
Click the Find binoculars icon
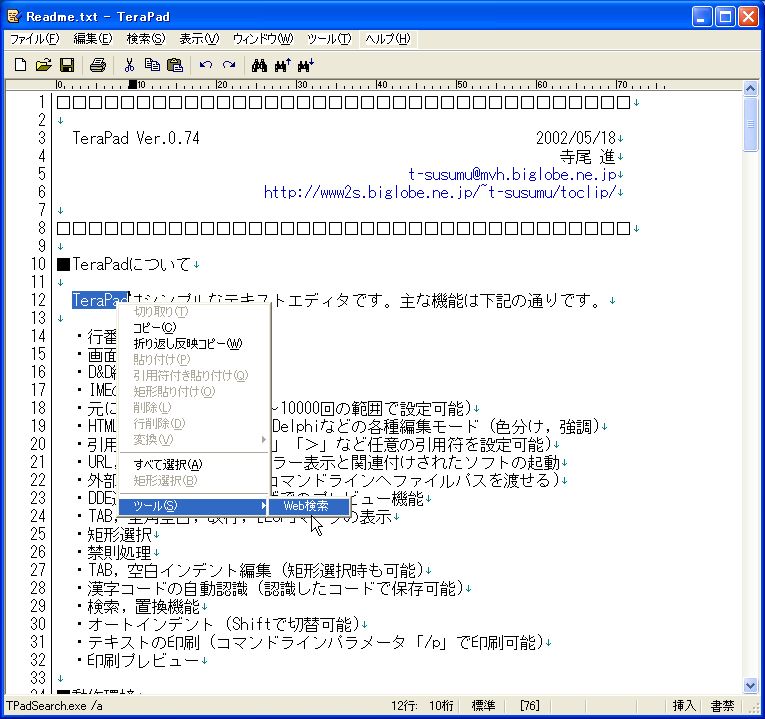pyautogui.click(x=259, y=64)
